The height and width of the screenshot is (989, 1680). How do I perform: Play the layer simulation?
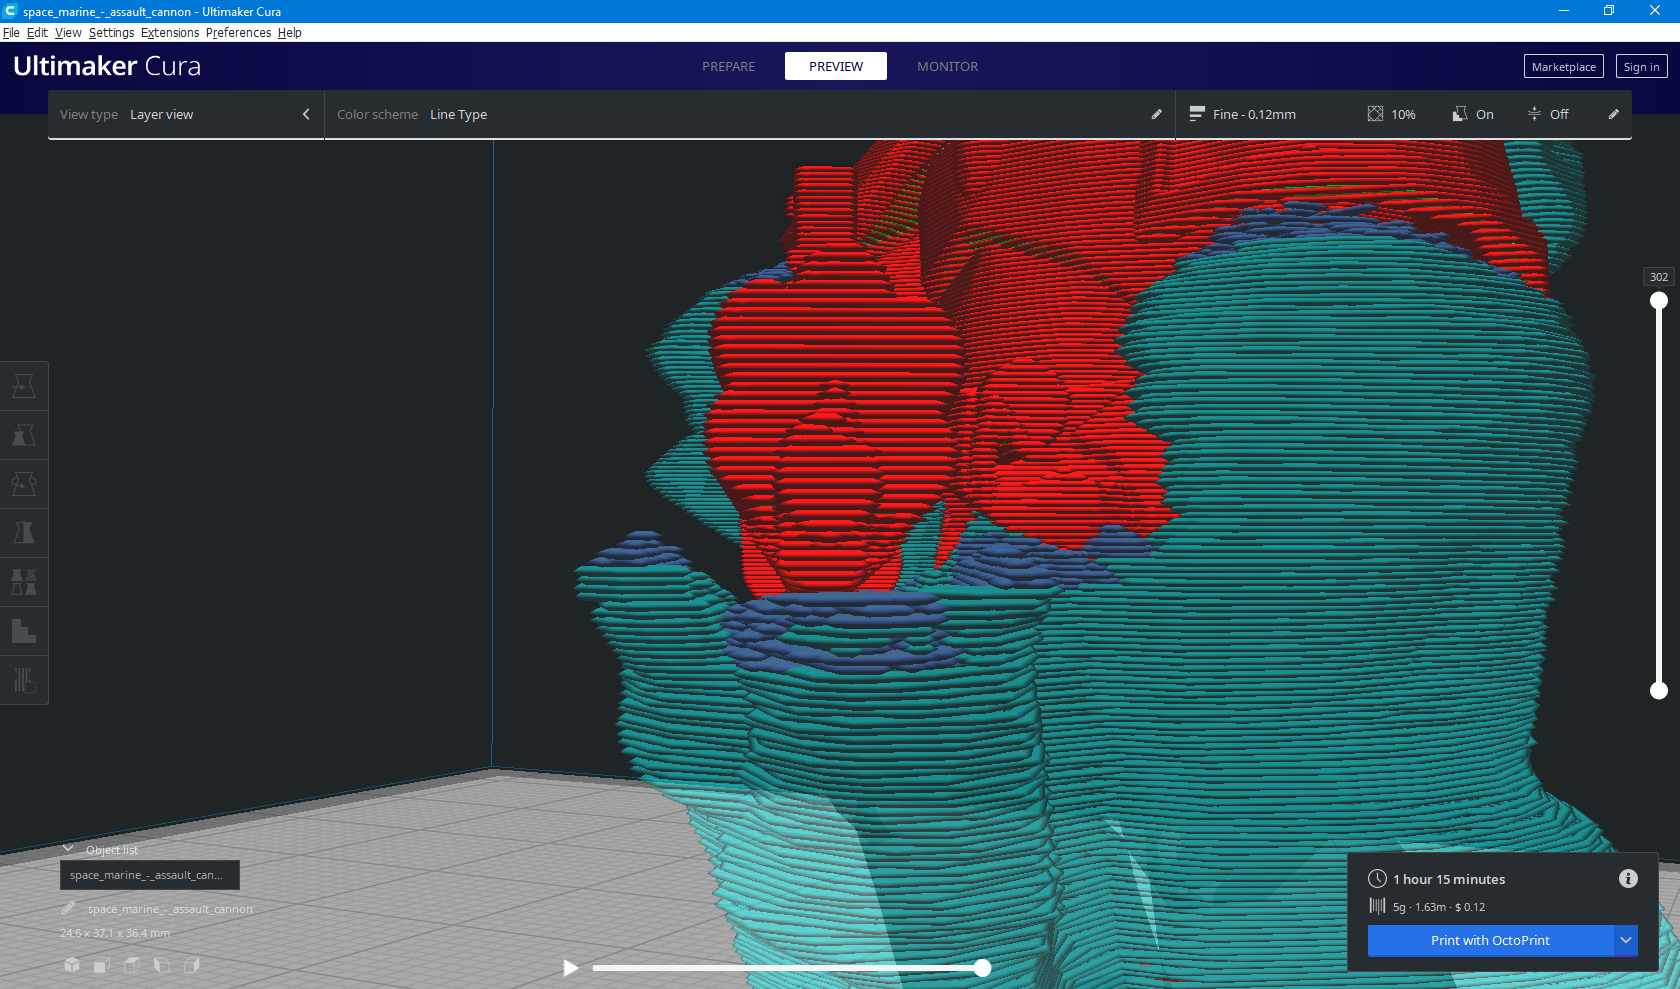pos(571,967)
